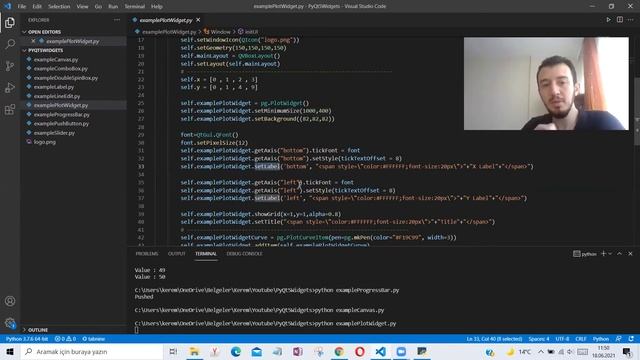
Task: Open the Terminal menu
Action: tap(135, 7)
